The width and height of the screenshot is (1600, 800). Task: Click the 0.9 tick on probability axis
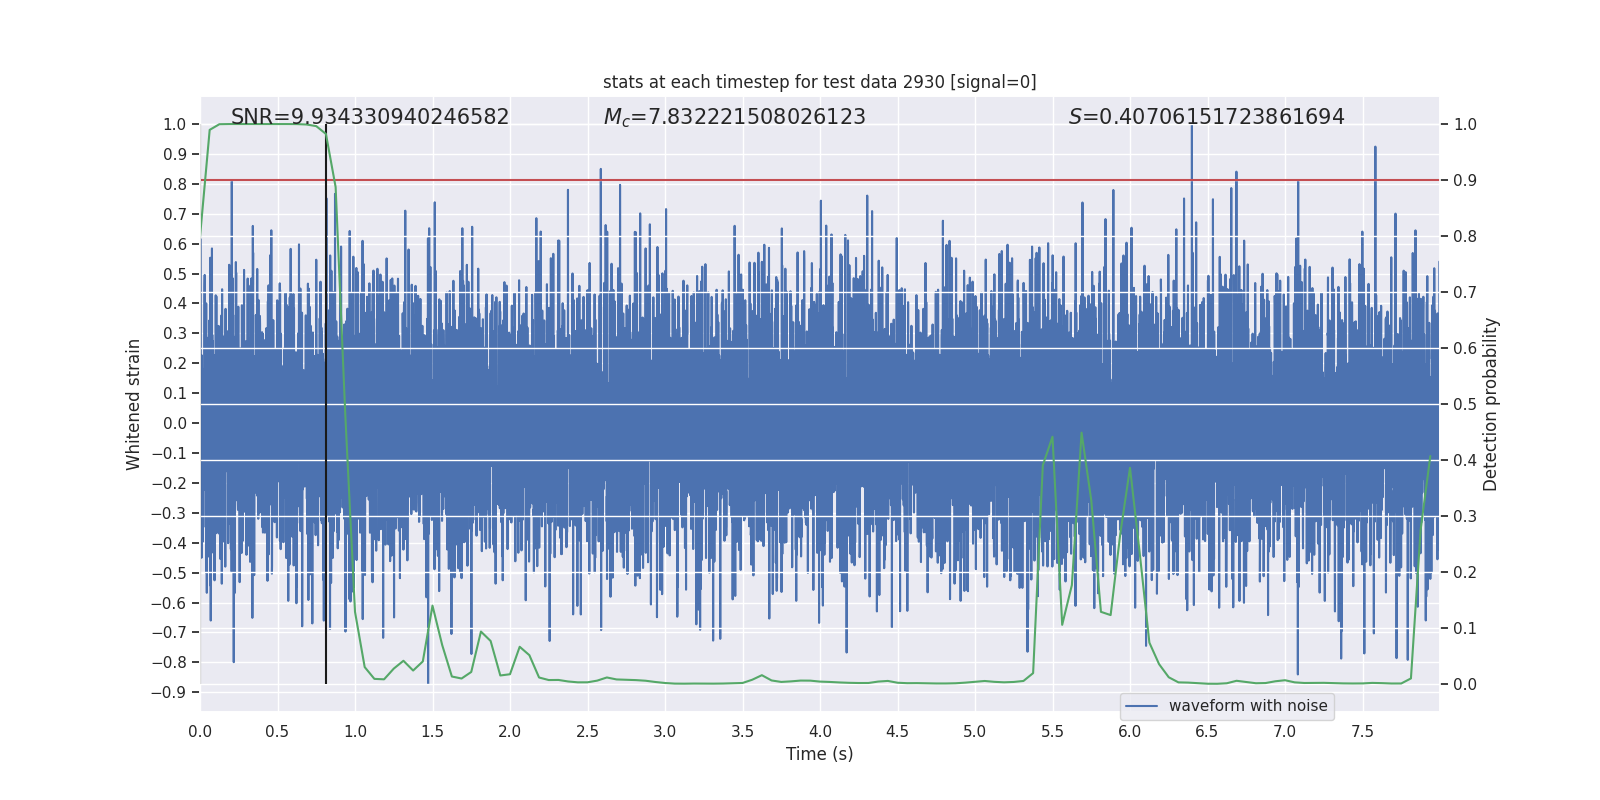[x=1465, y=180]
